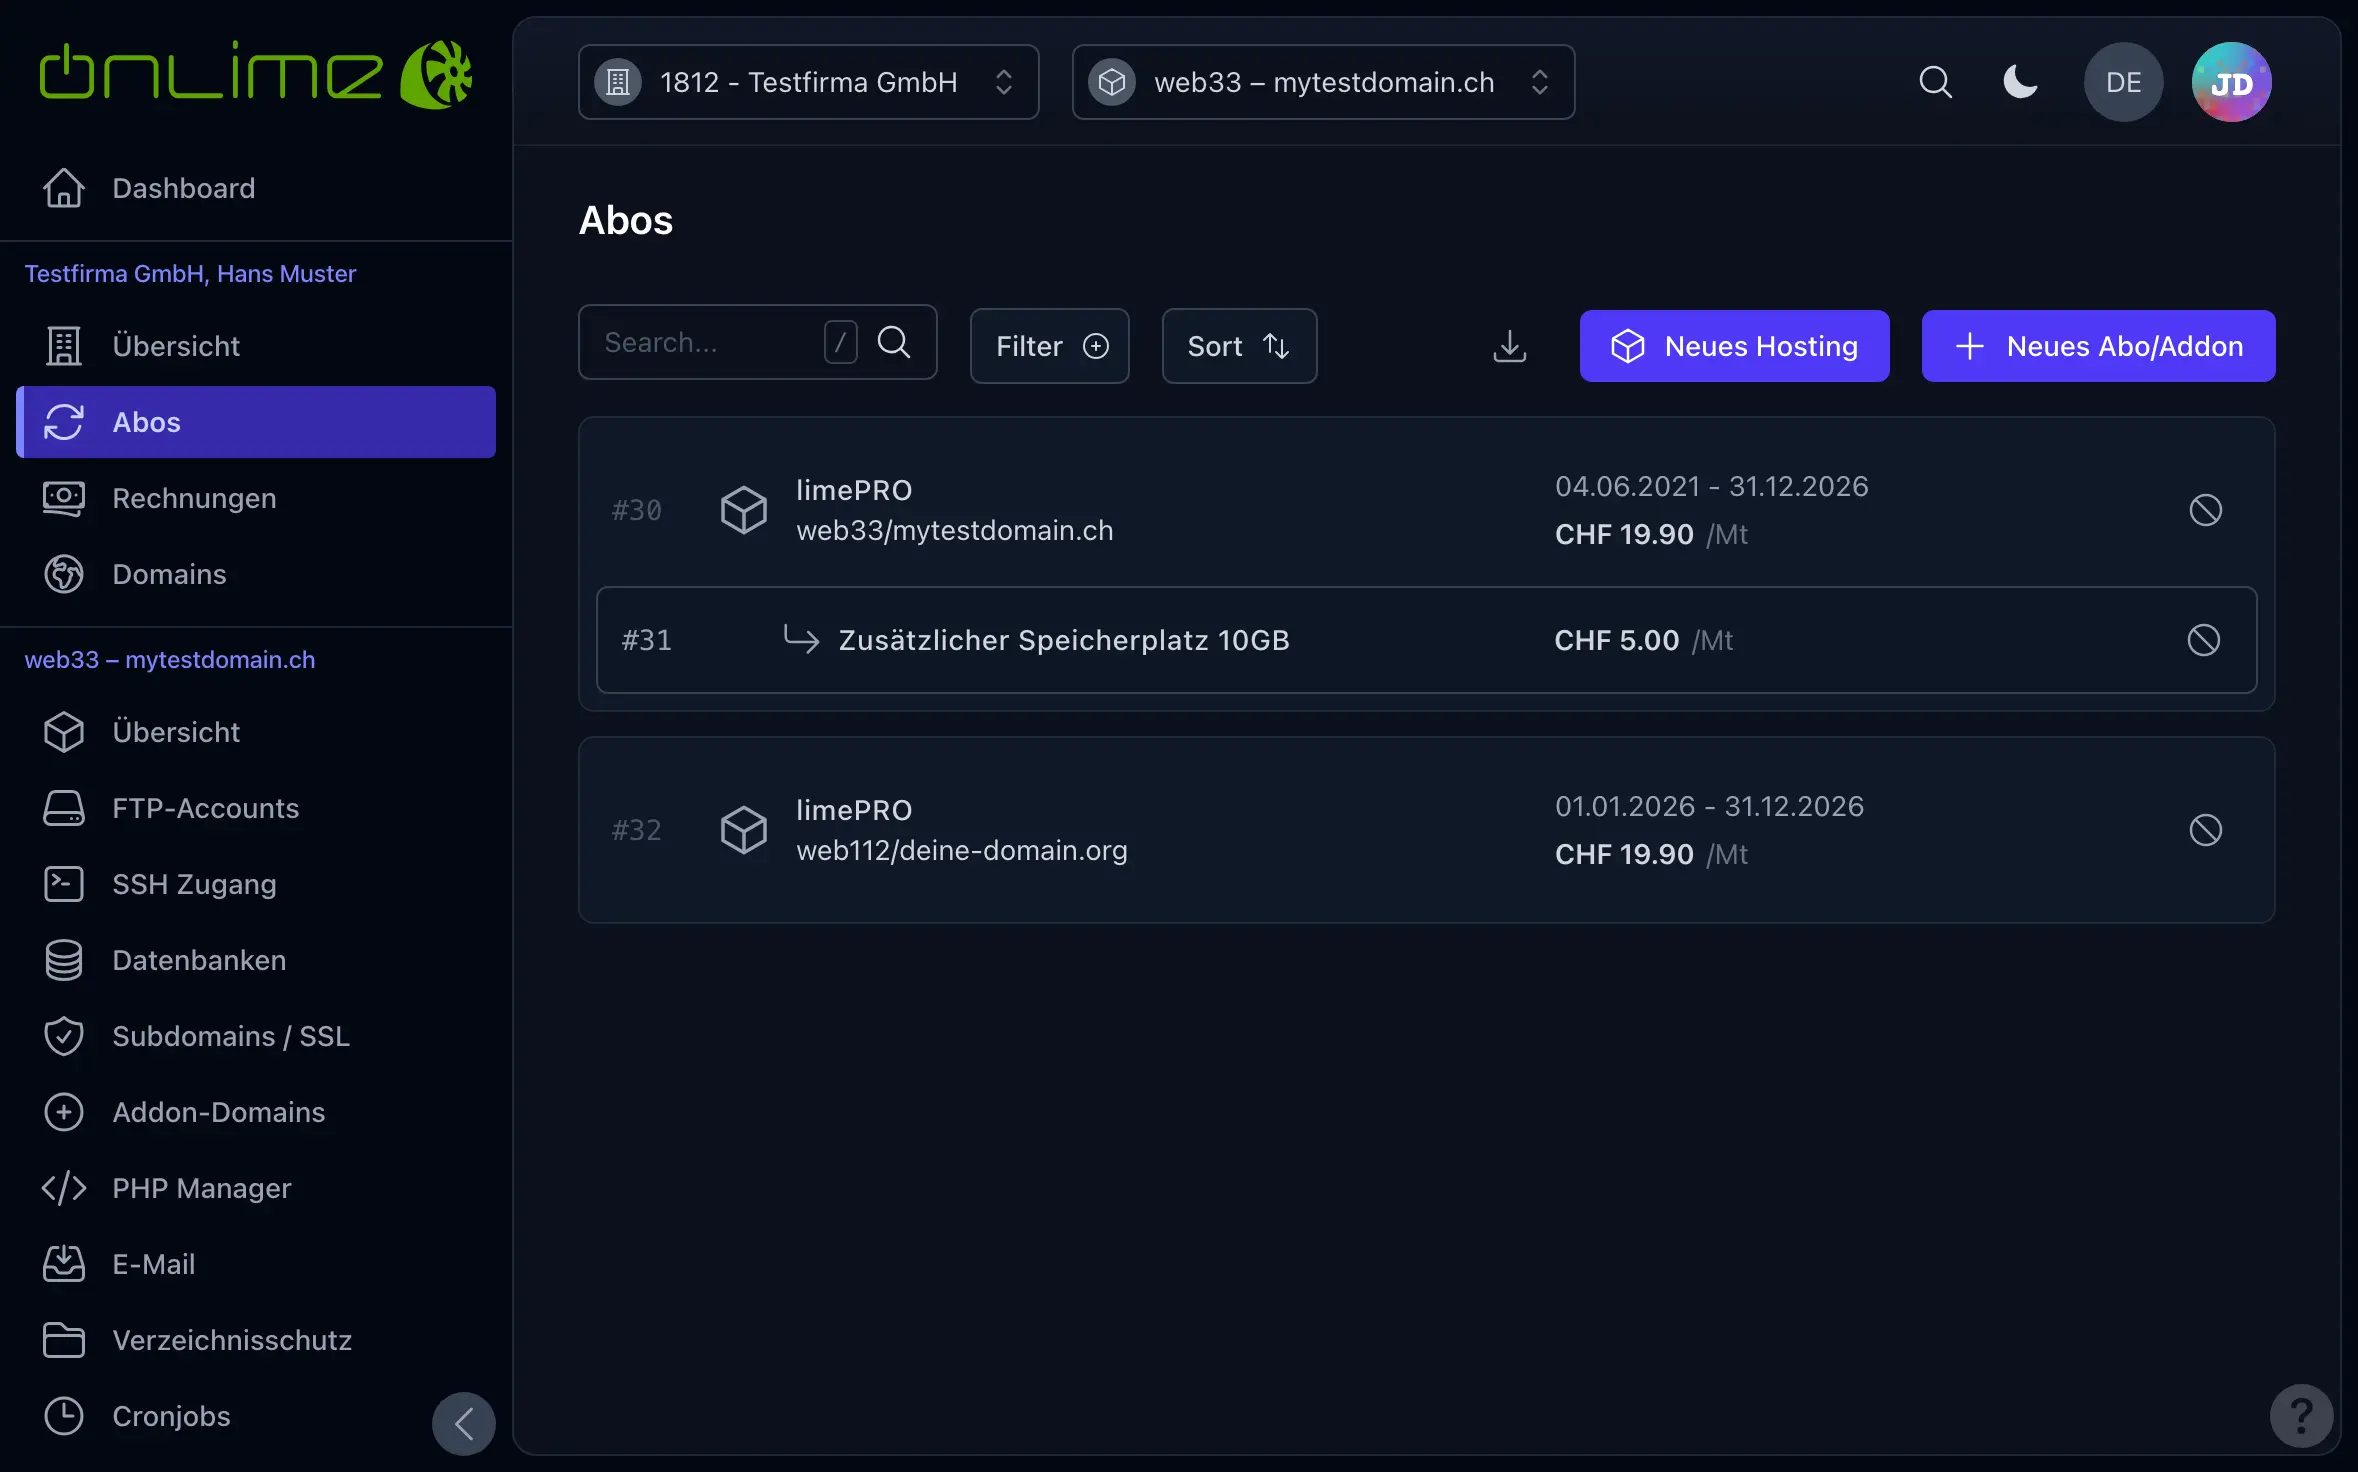Open the Filter options
The height and width of the screenshot is (1472, 2358).
click(1050, 346)
